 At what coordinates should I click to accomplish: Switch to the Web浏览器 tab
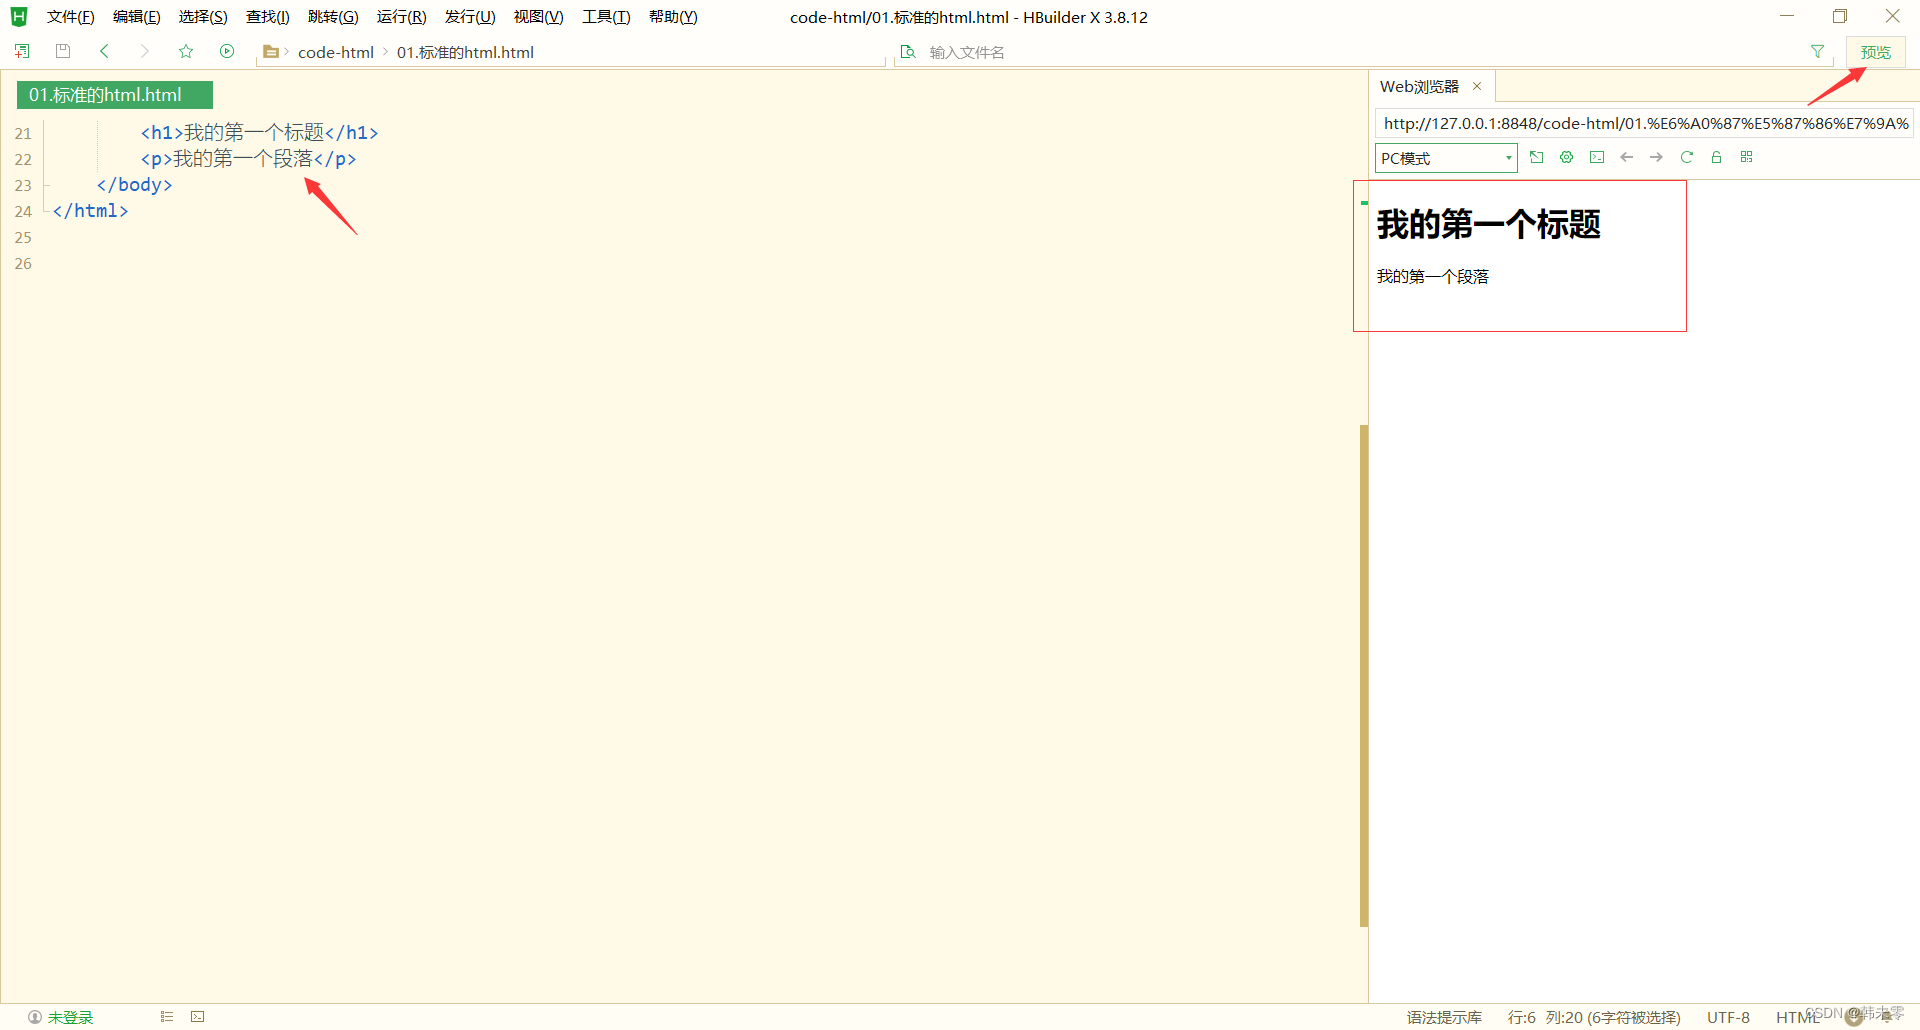coord(1420,86)
